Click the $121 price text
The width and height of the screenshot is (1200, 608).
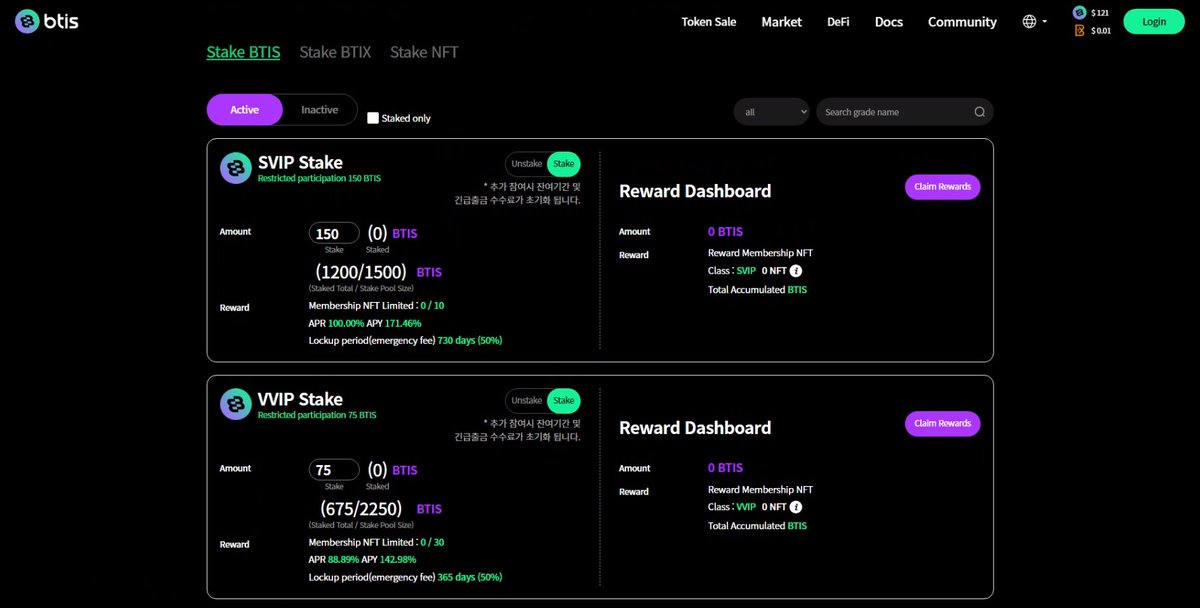coord(1100,13)
